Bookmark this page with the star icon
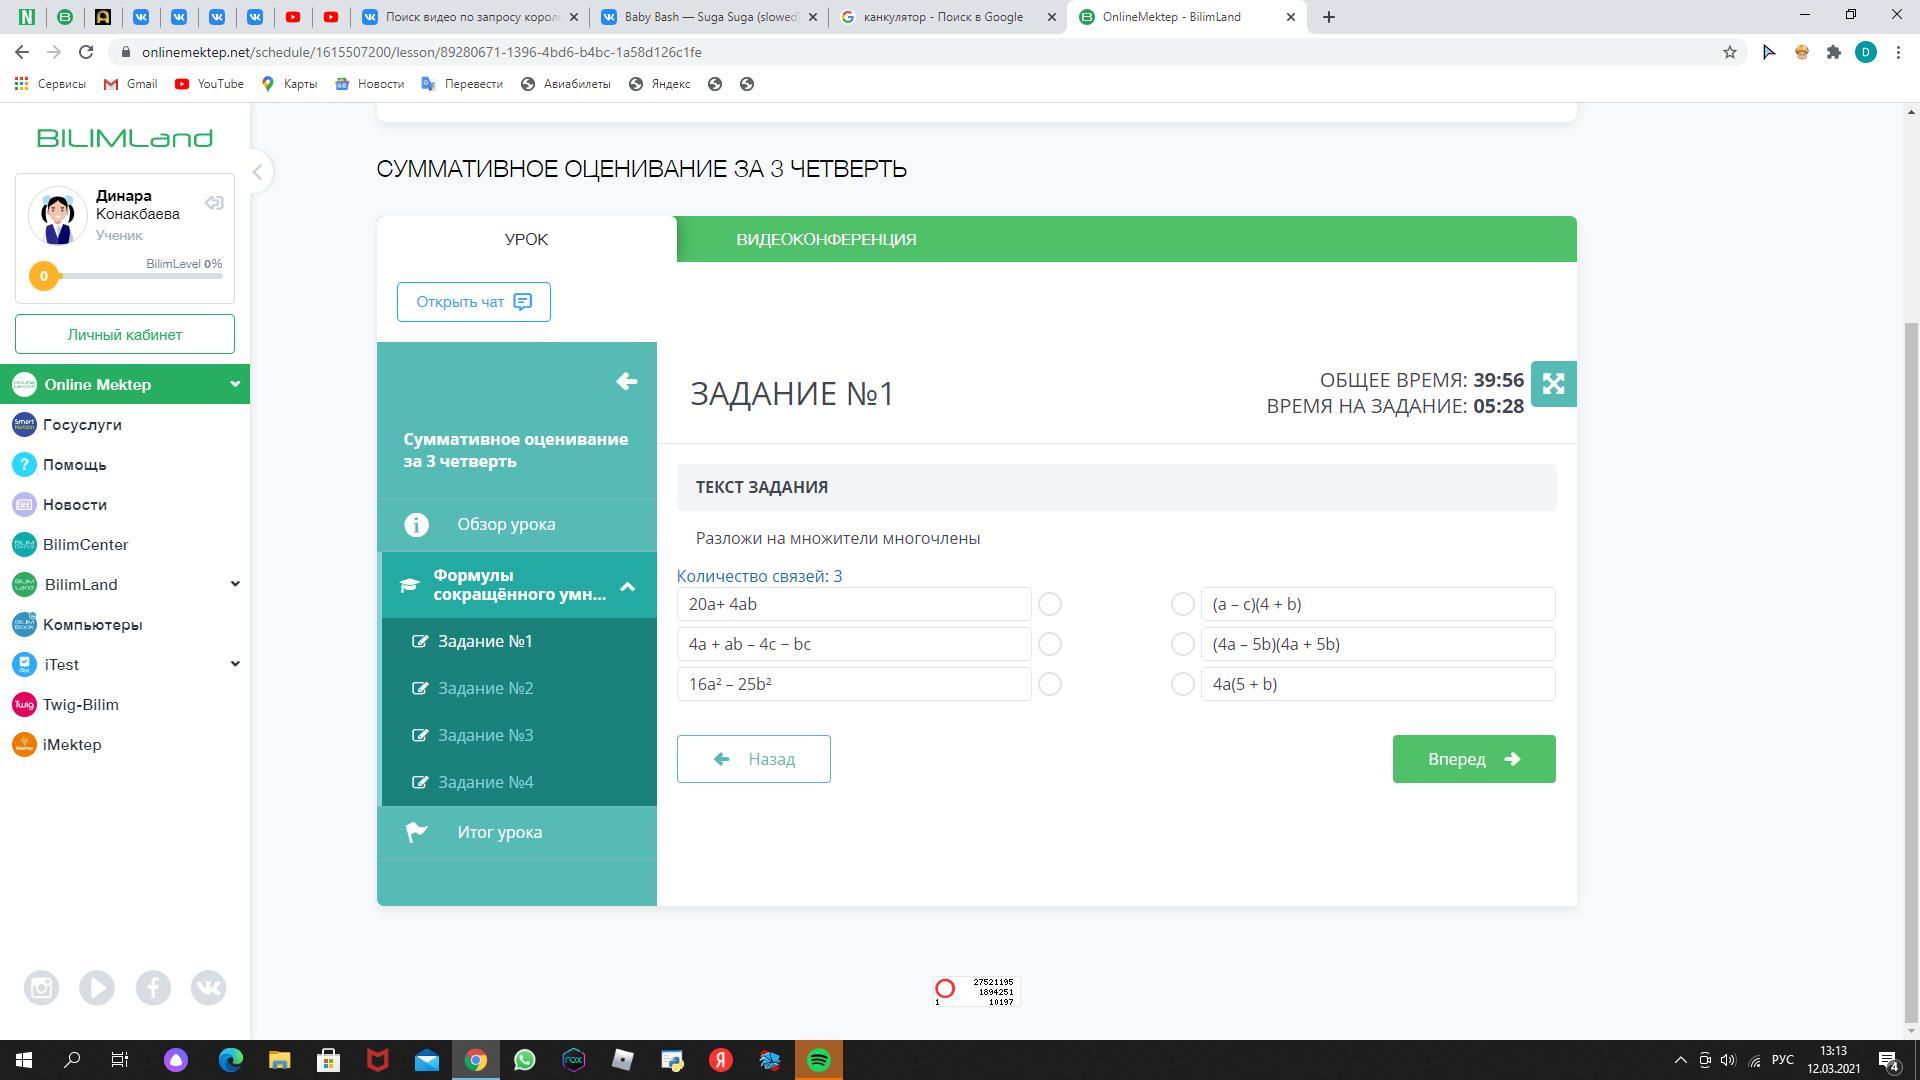This screenshot has height=1080, width=1920. [x=1729, y=52]
